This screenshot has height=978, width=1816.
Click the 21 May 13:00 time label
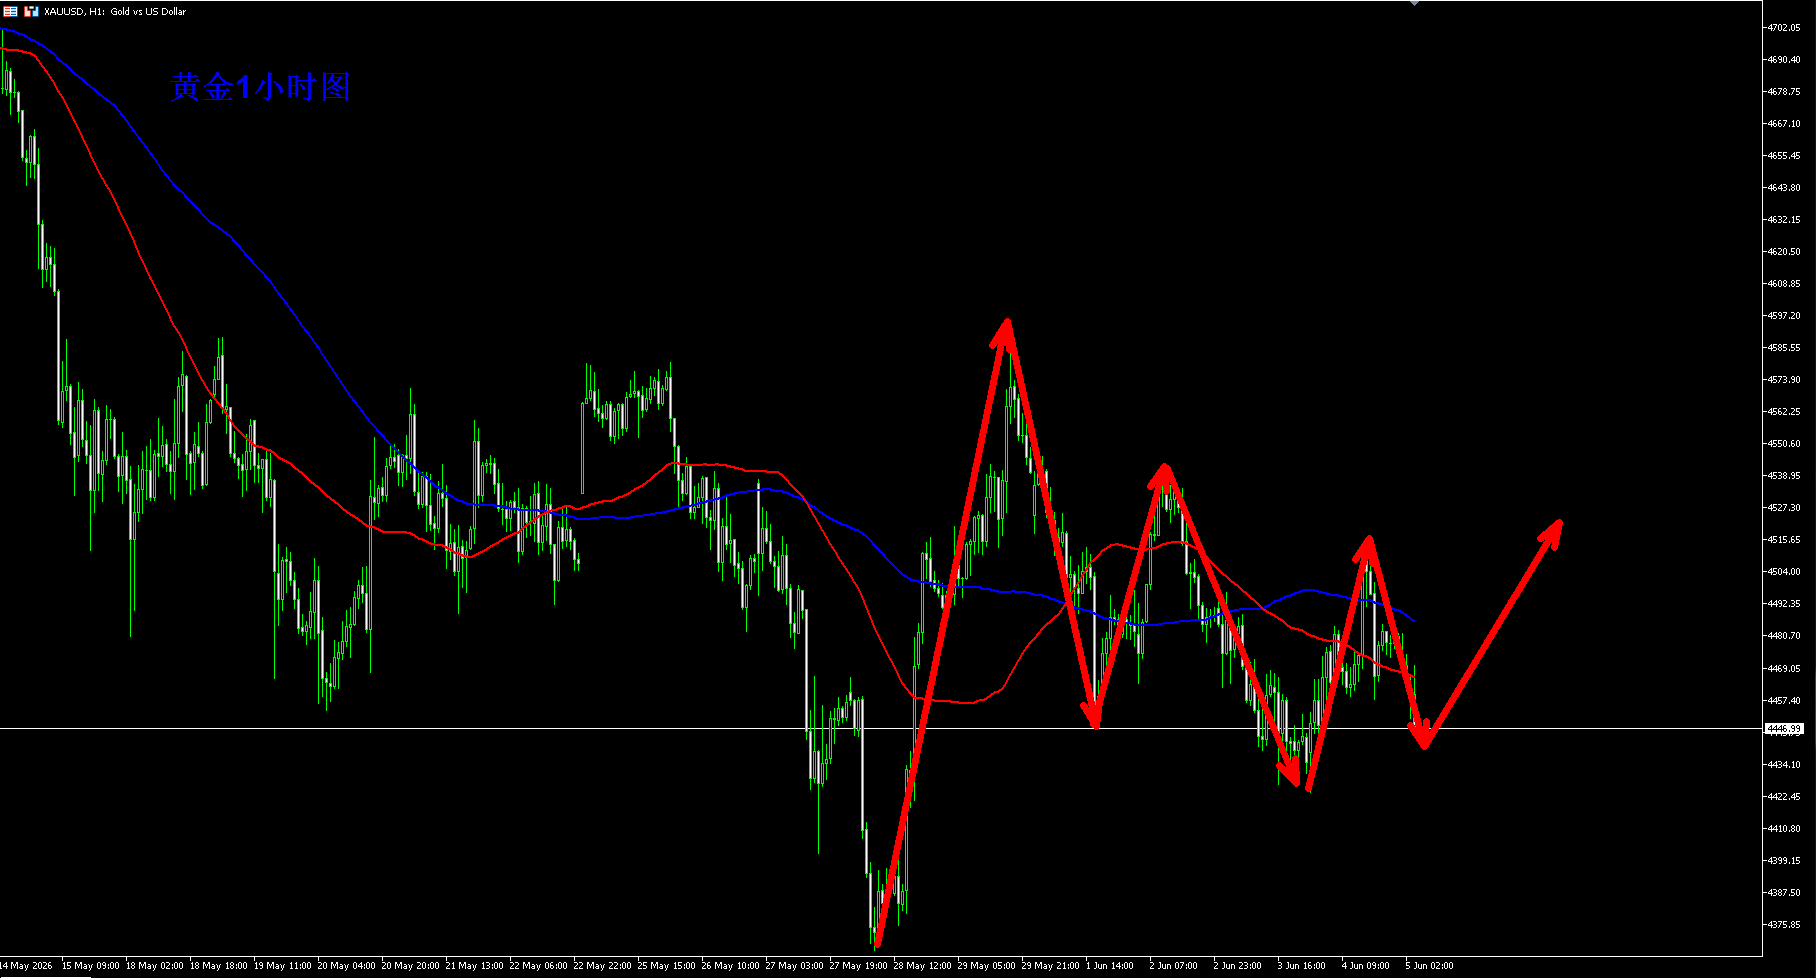[474, 966]
